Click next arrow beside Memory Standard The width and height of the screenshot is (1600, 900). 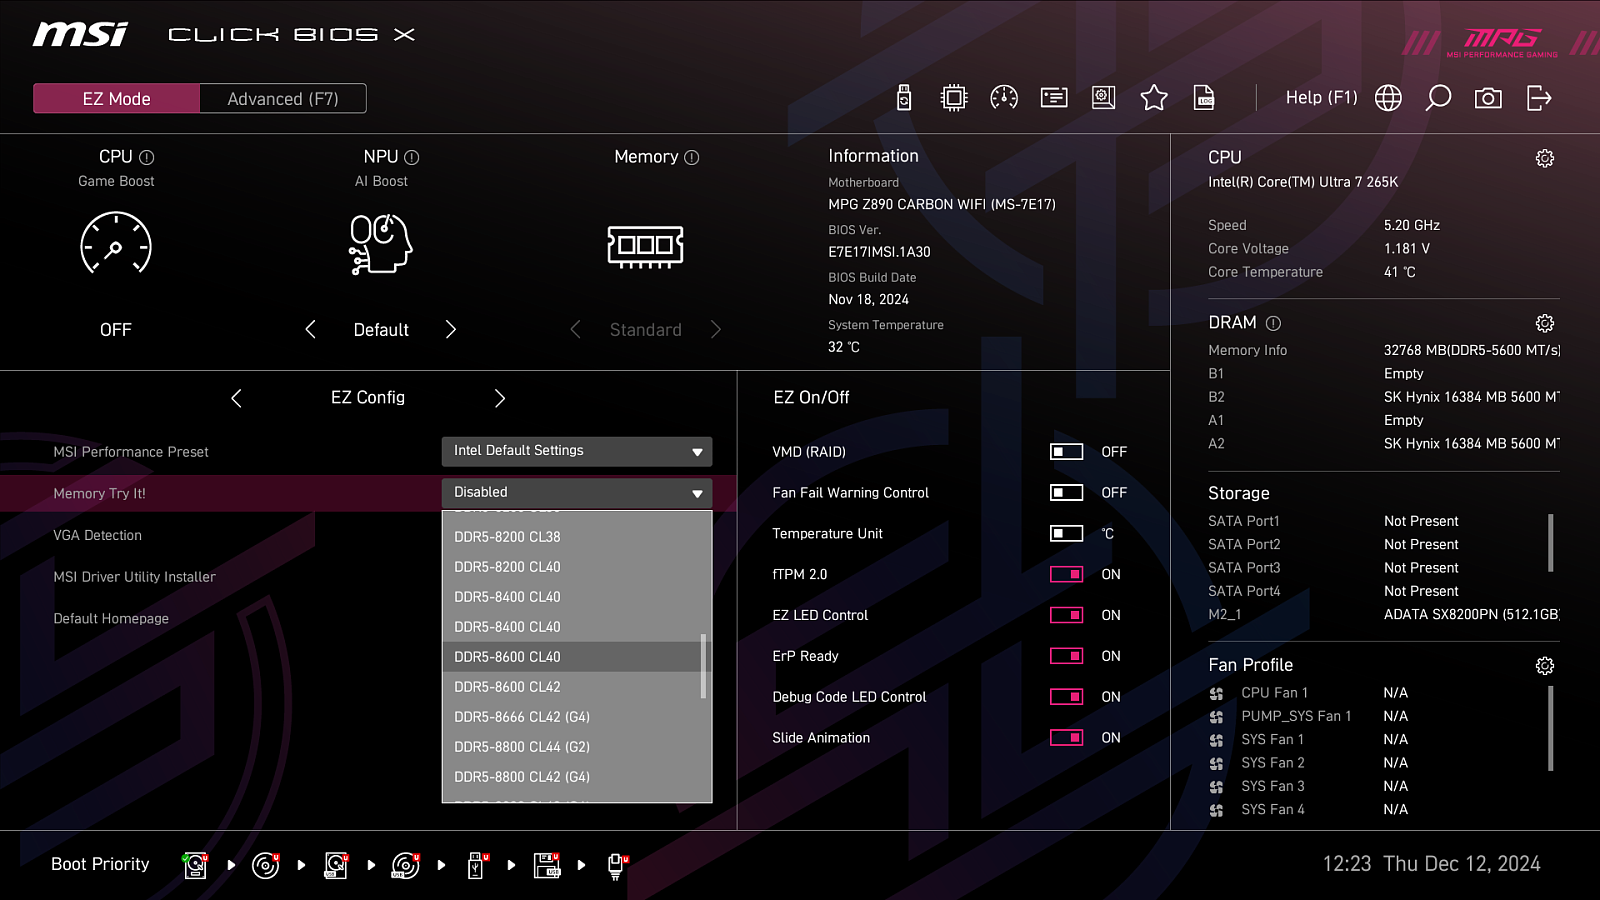click(716, 329)
